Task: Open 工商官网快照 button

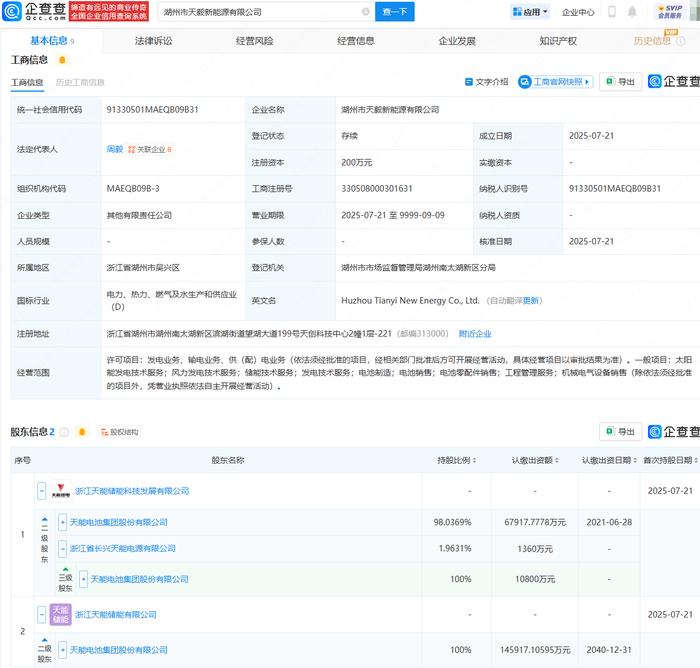Action: pyautogui.click(x=555, y=82)
